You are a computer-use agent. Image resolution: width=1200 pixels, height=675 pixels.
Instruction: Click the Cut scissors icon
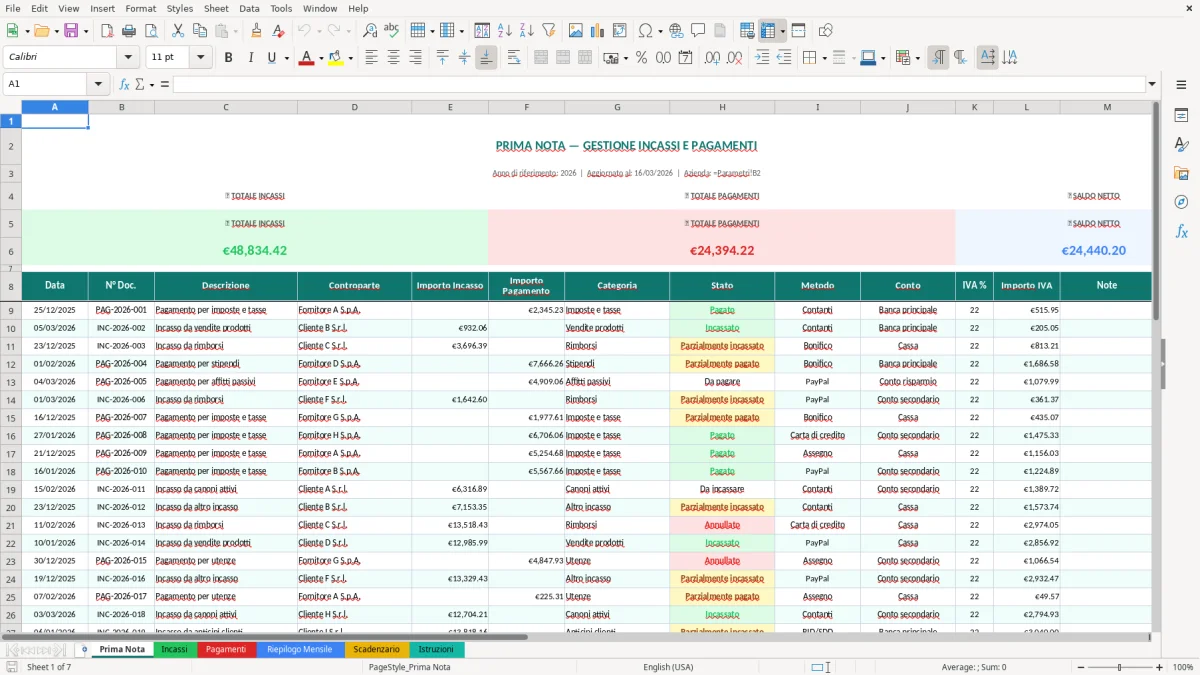click(x=177, y=31)
